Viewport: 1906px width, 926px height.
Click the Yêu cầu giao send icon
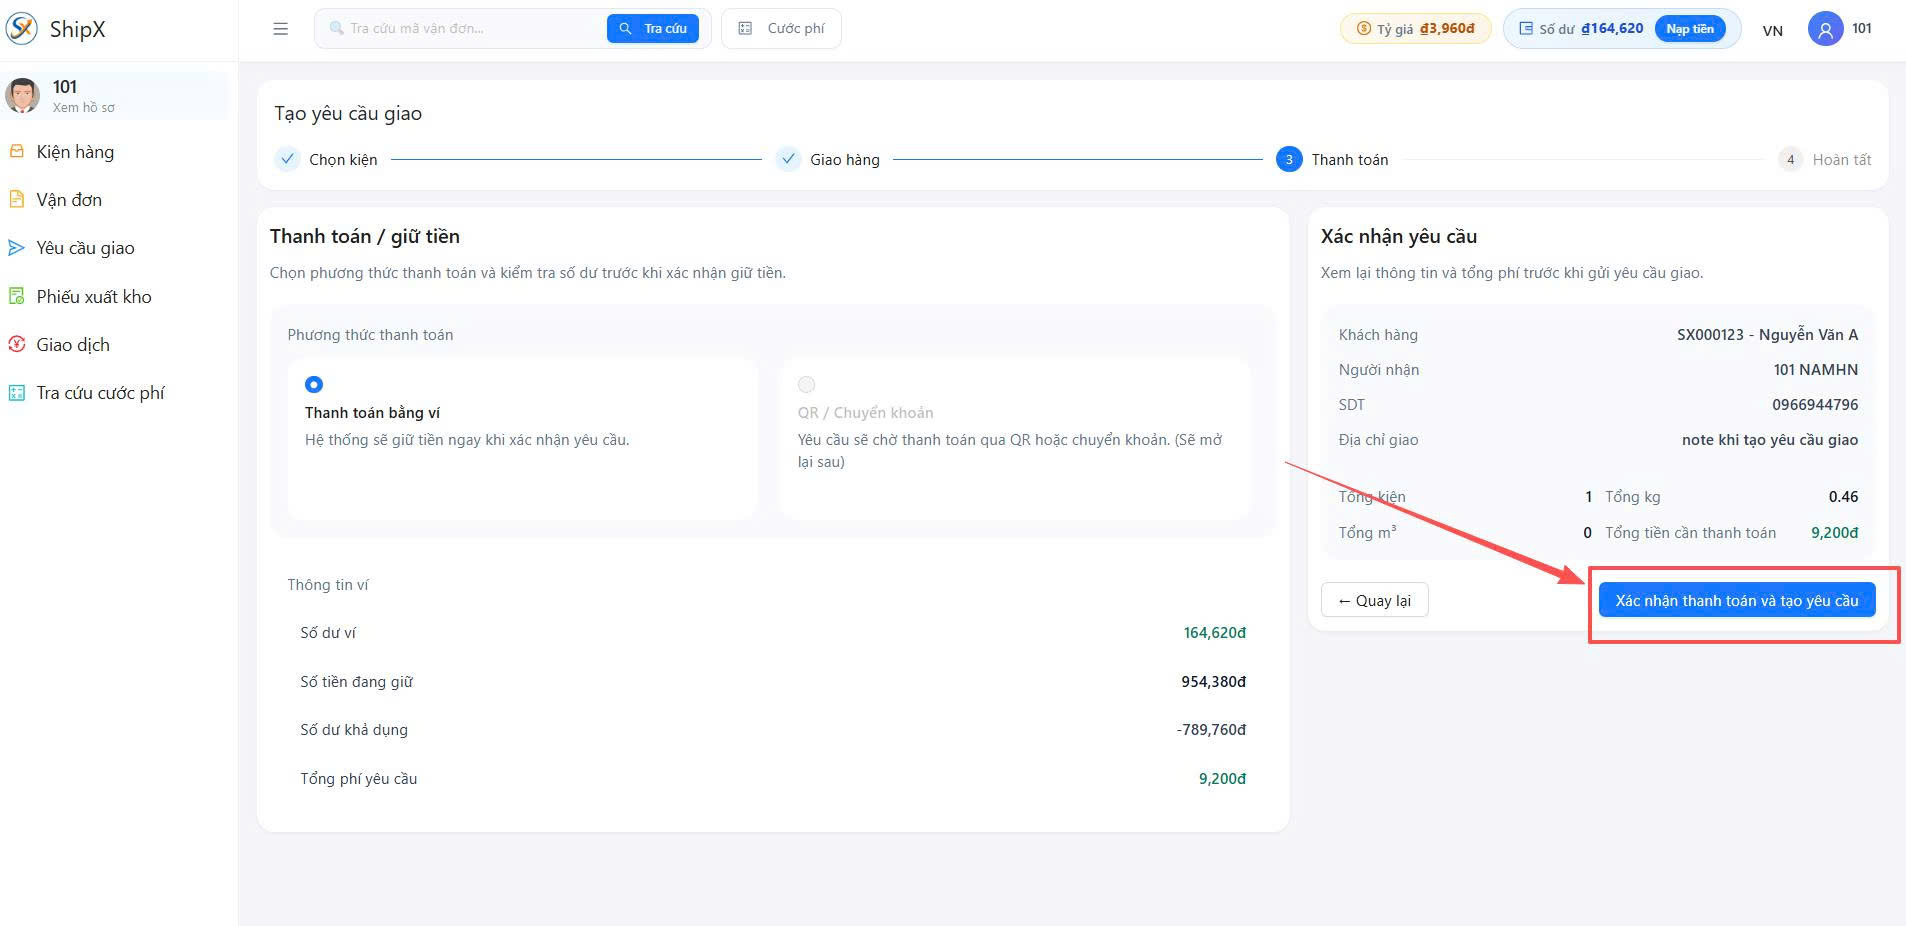(x=17, y=248)
